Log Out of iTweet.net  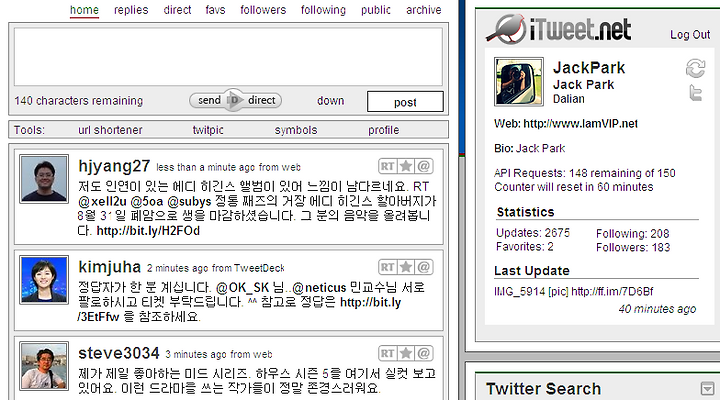click(690, 34)
